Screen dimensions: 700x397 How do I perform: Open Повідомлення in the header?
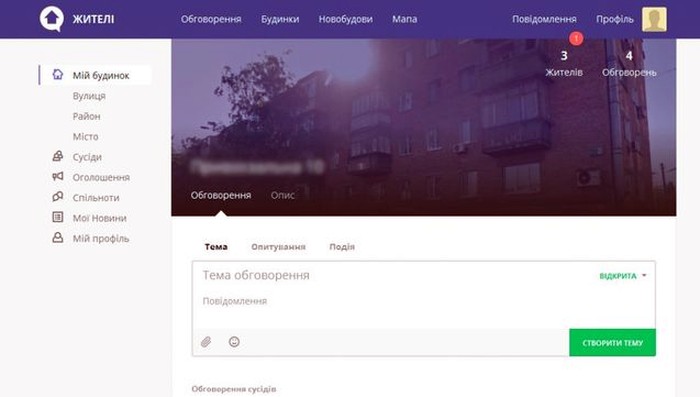544,19
